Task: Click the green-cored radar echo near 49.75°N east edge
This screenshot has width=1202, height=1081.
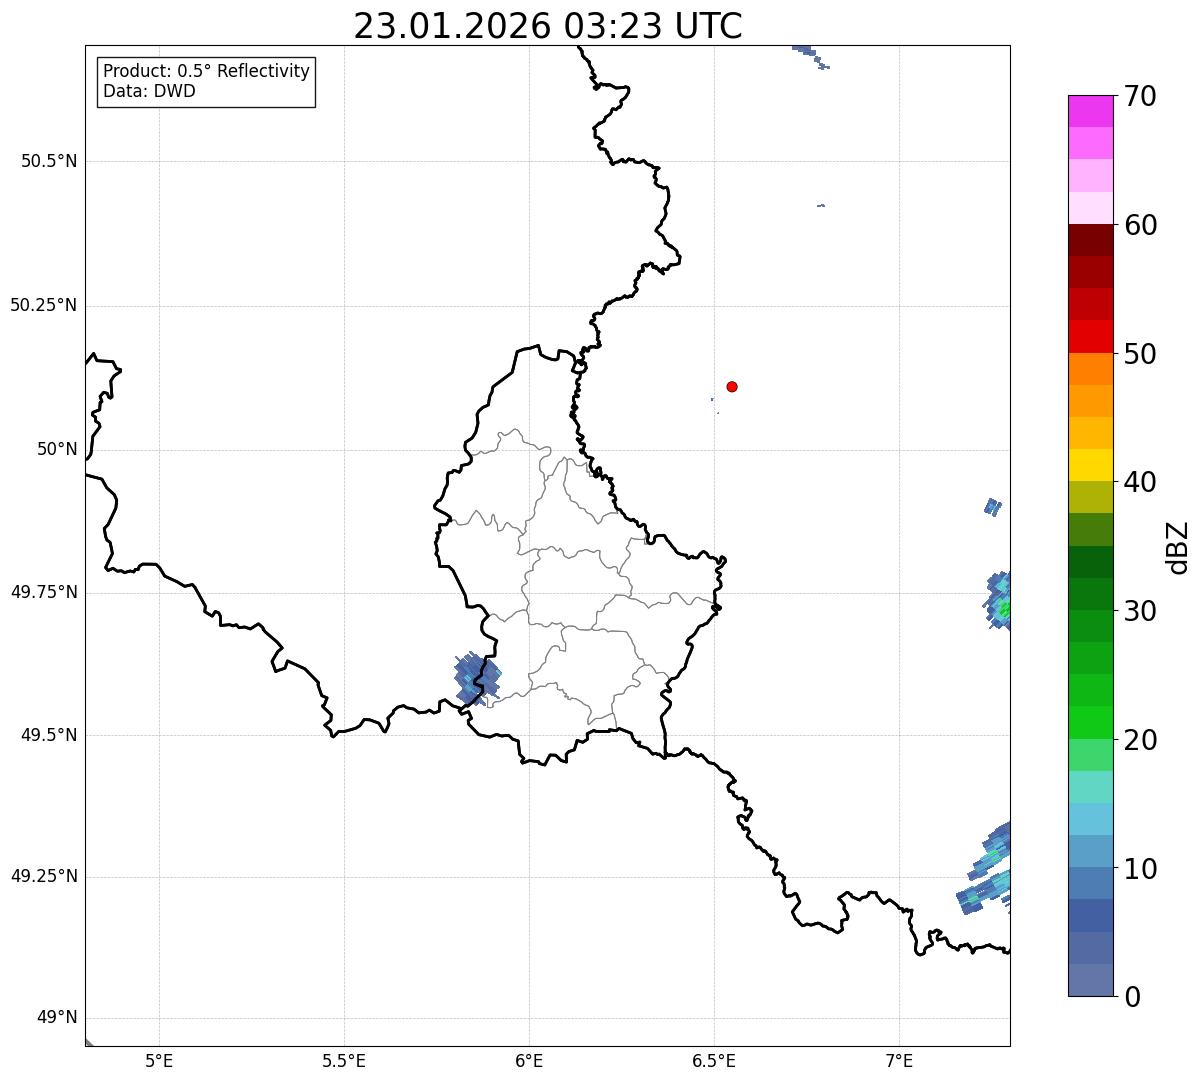Action: click(999, 600)
